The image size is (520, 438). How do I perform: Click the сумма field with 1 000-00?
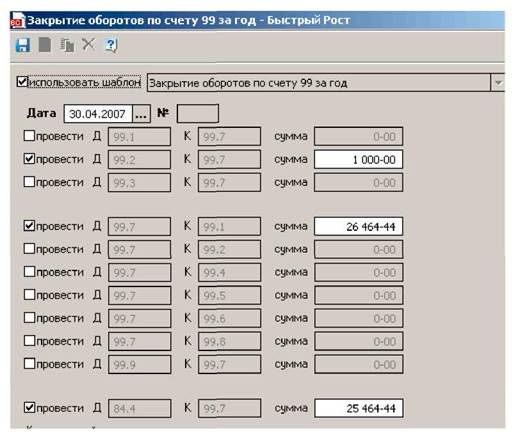[358, 160]
